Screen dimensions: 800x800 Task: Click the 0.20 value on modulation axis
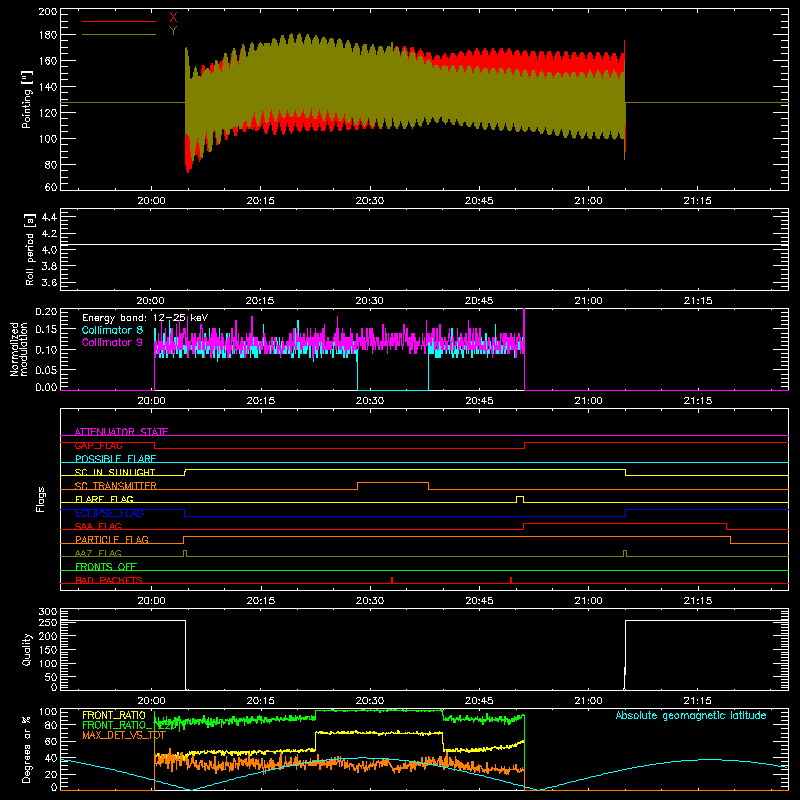[x=46, y=311]
